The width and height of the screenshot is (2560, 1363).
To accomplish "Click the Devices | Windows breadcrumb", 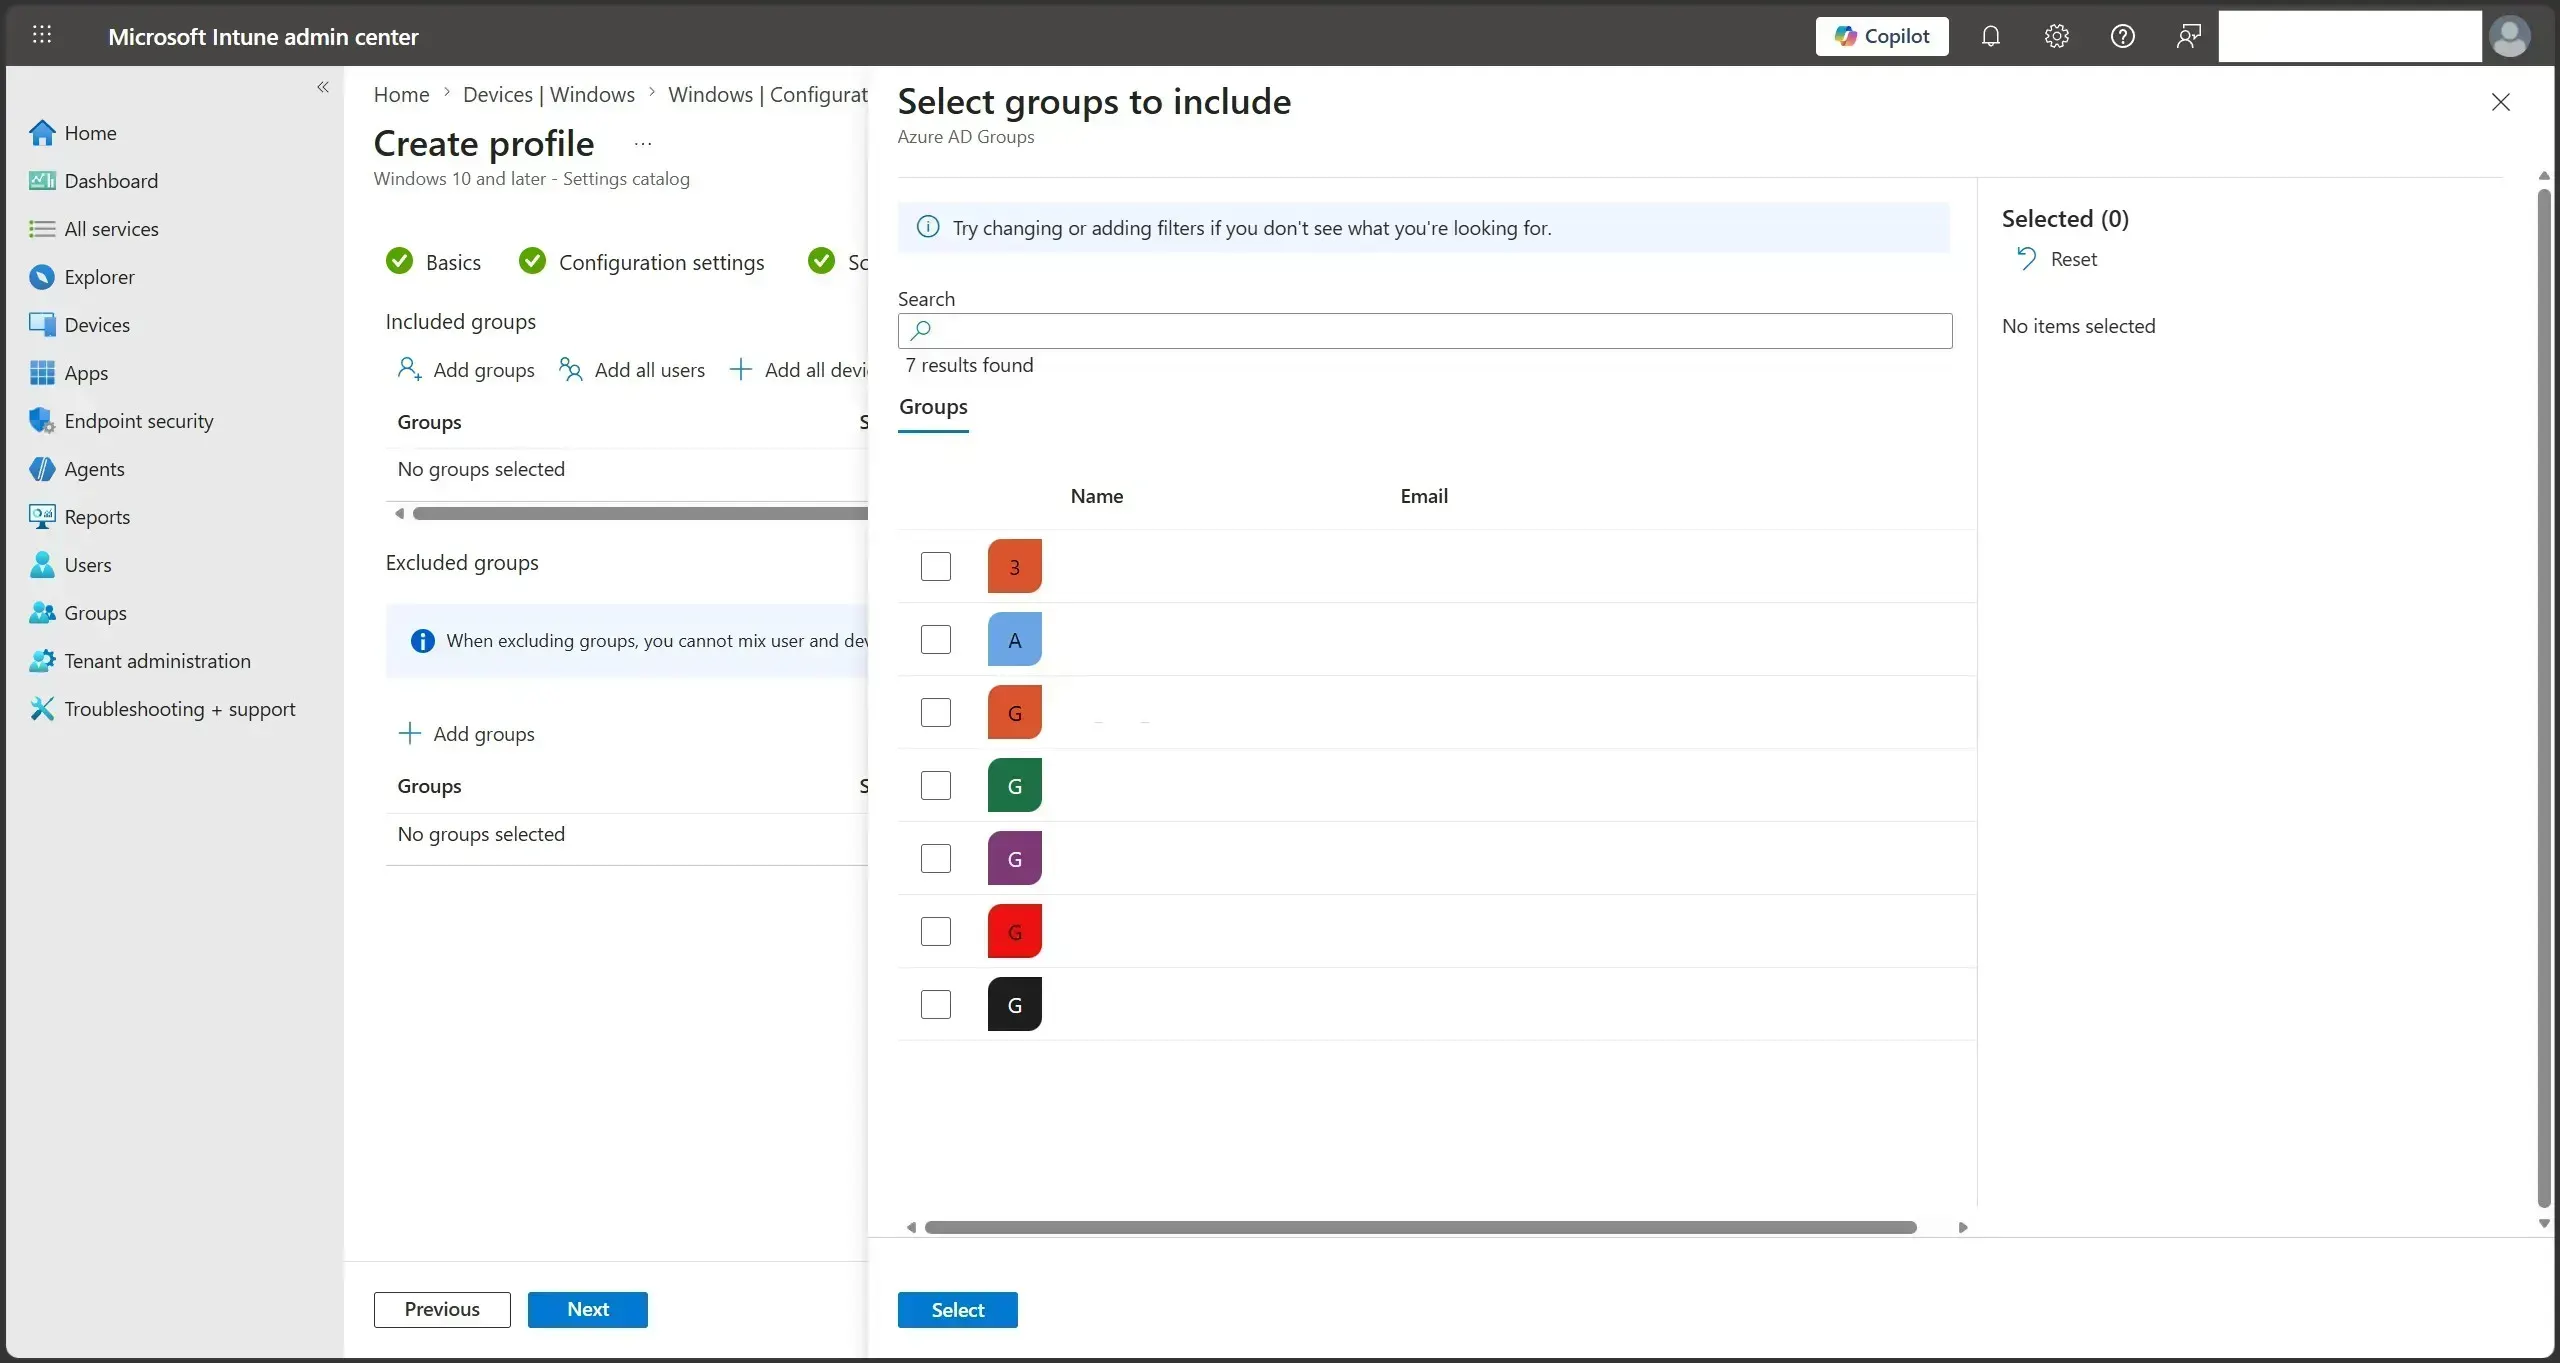I will (548, 94).
